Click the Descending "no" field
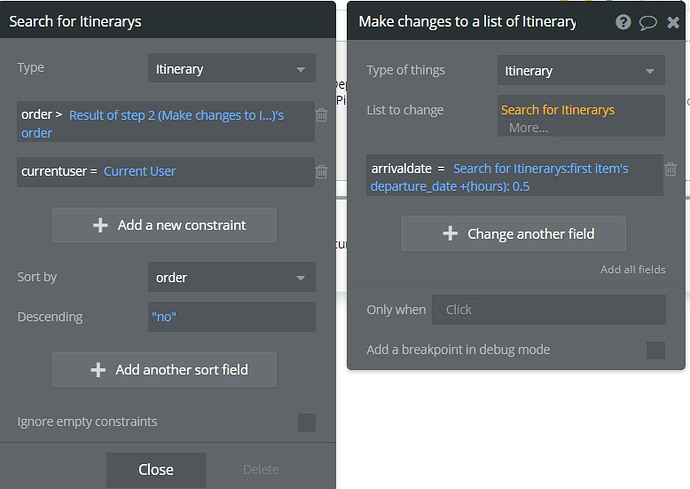This screenshot has height=489, width=690. click(232, 316)
